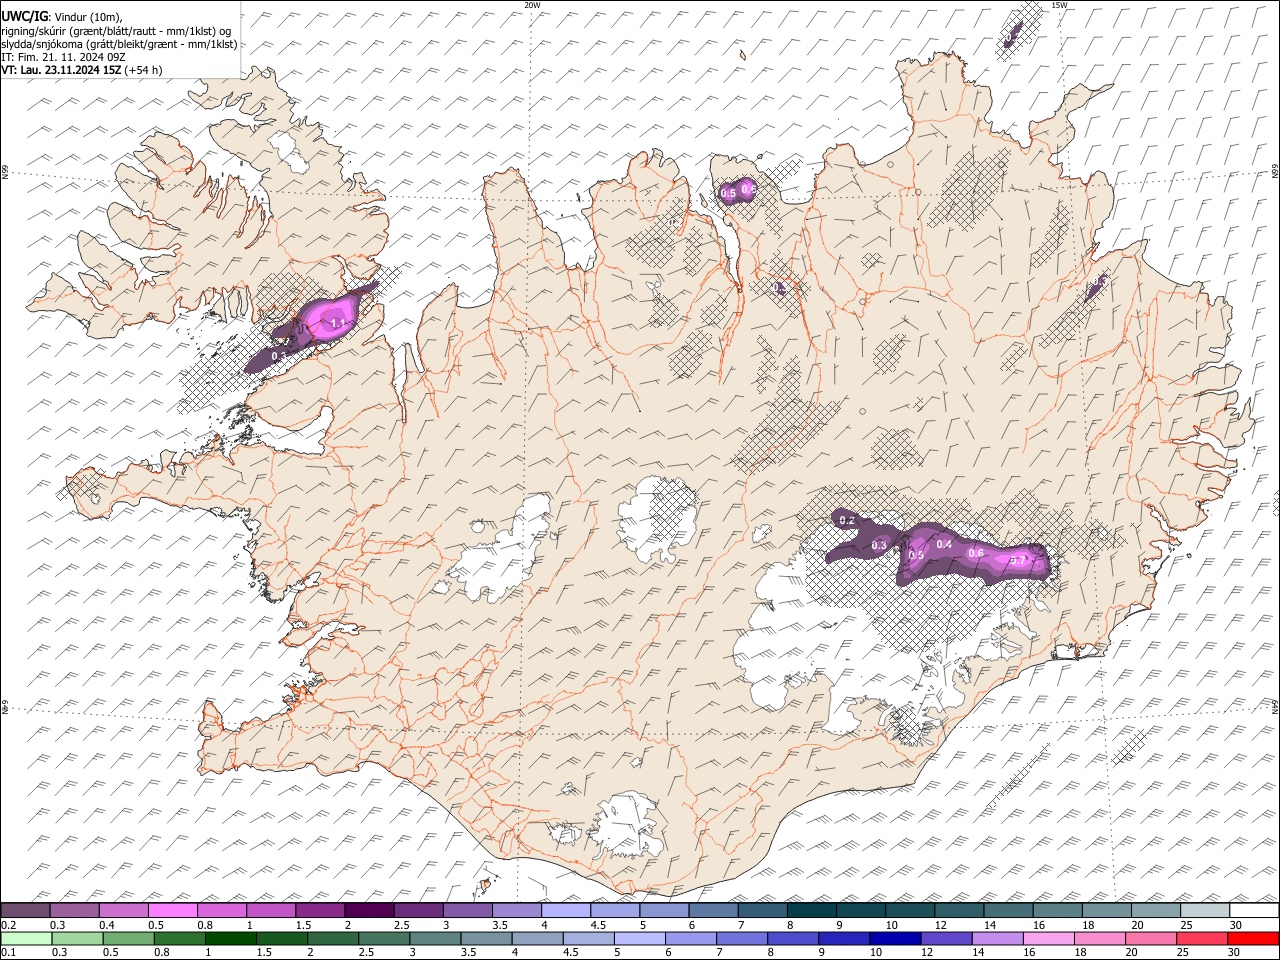The image size is (1280, 960).
Task: Pick the gray-purple 0.2 legend swatch
Action: [26, 910]
